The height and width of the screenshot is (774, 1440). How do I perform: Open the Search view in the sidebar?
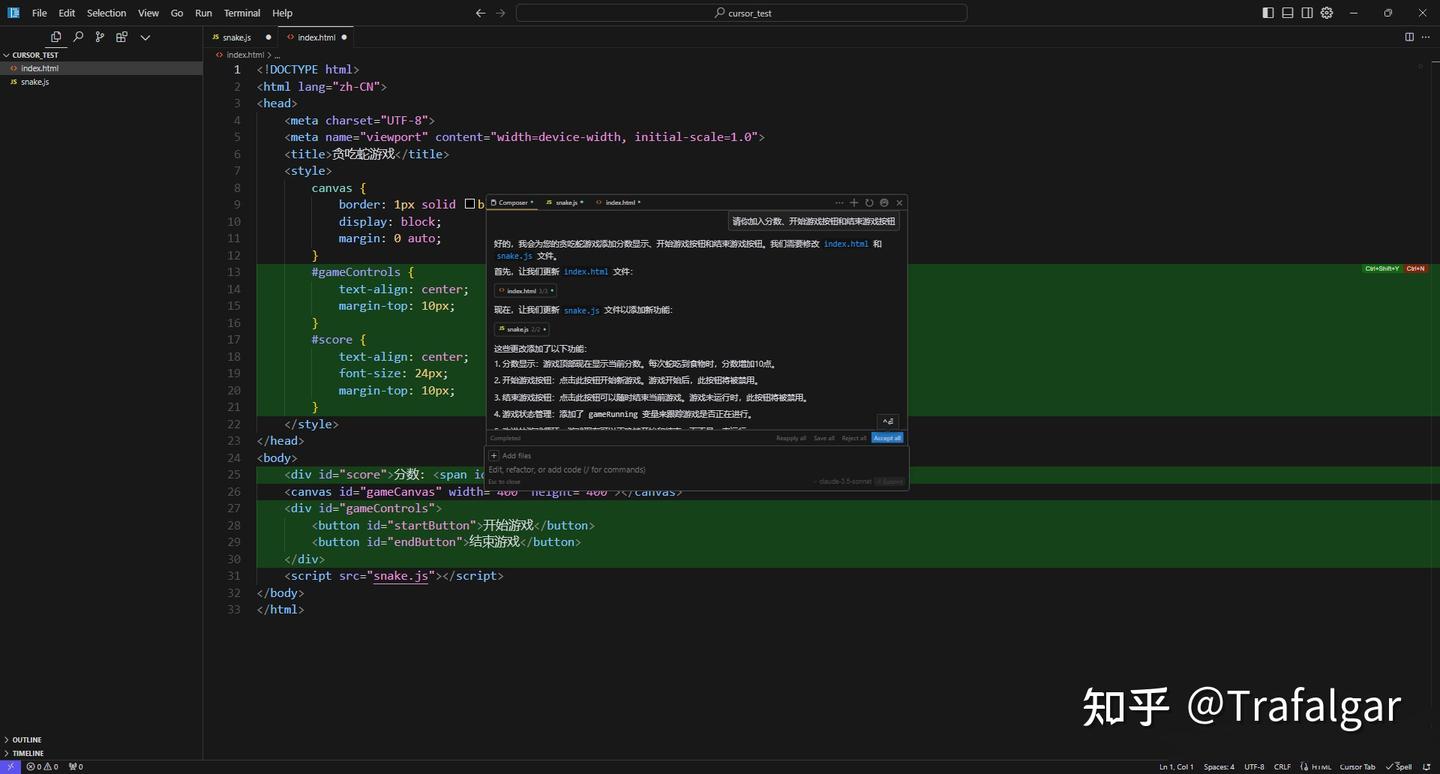tap(78, 37)
